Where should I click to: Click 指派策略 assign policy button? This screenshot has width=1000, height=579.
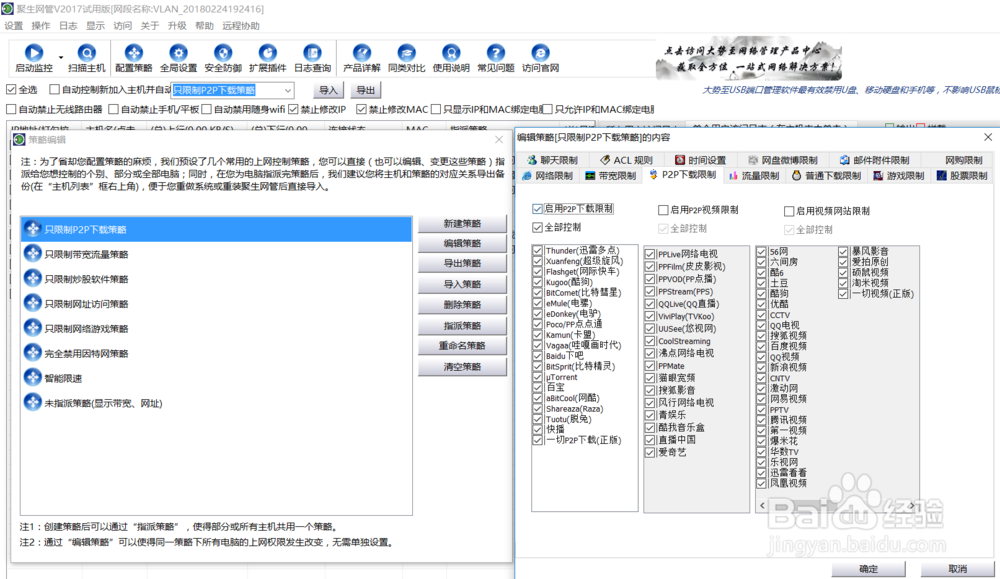(462, 326)
